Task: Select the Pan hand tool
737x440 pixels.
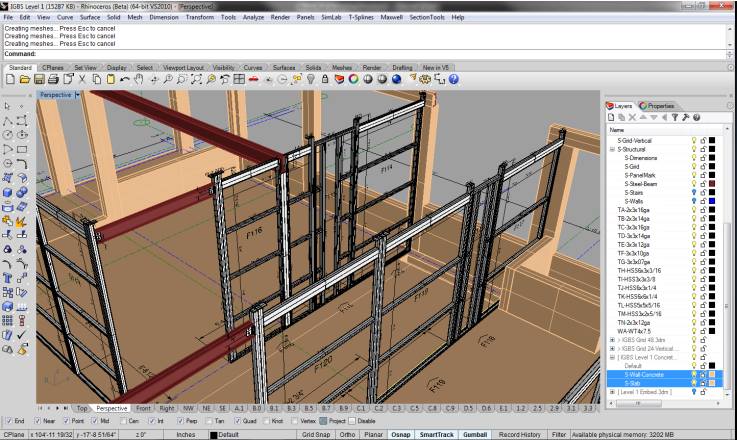Action: tap(139, 79)
